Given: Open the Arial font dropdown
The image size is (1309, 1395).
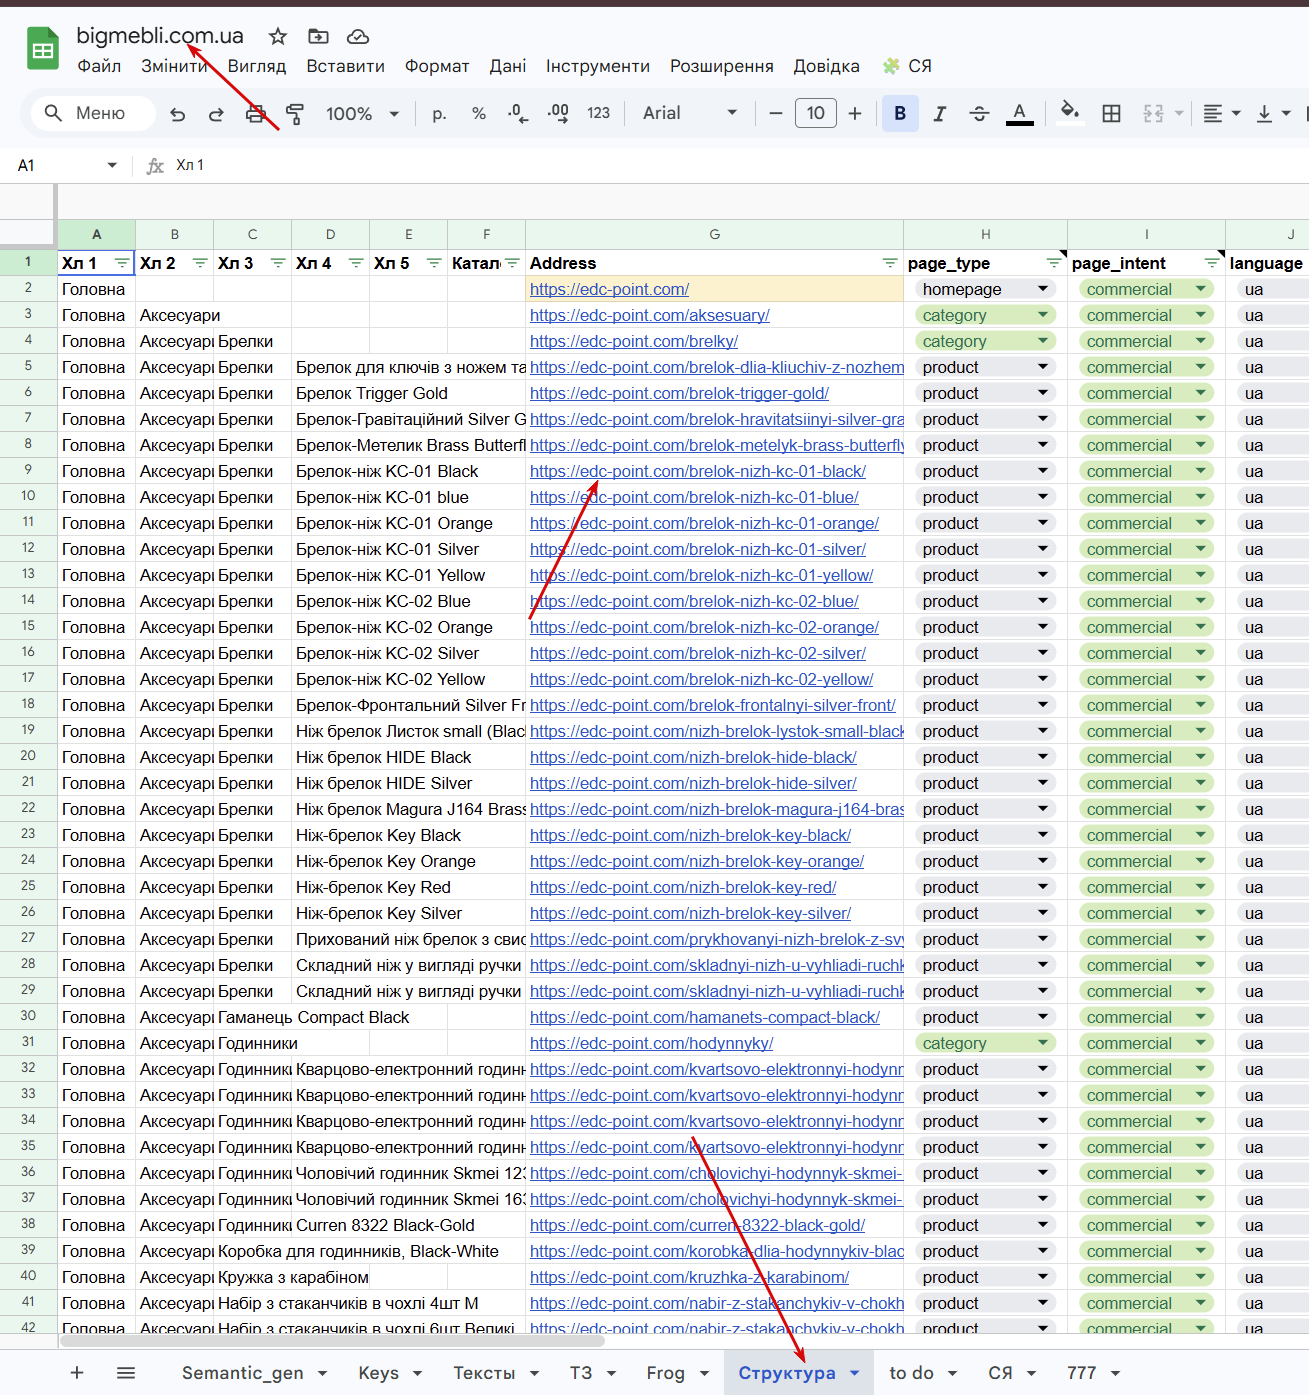Looking at the screenshot, I should (690, 114).
